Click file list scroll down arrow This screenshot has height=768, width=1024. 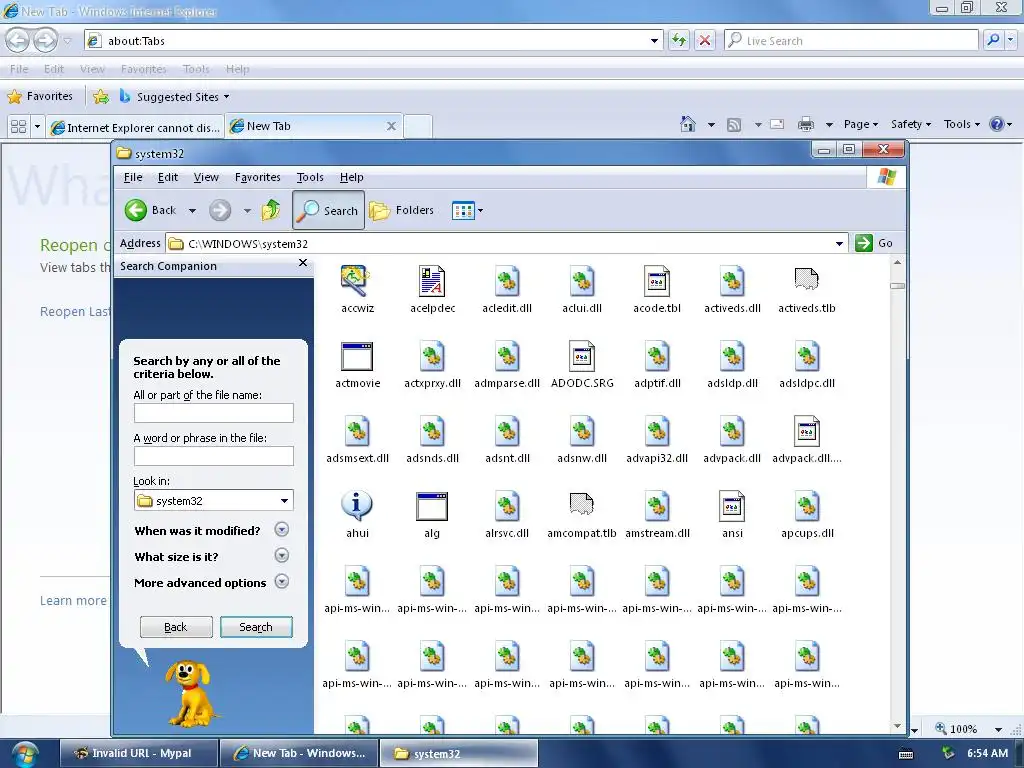(x=897, y=726)
